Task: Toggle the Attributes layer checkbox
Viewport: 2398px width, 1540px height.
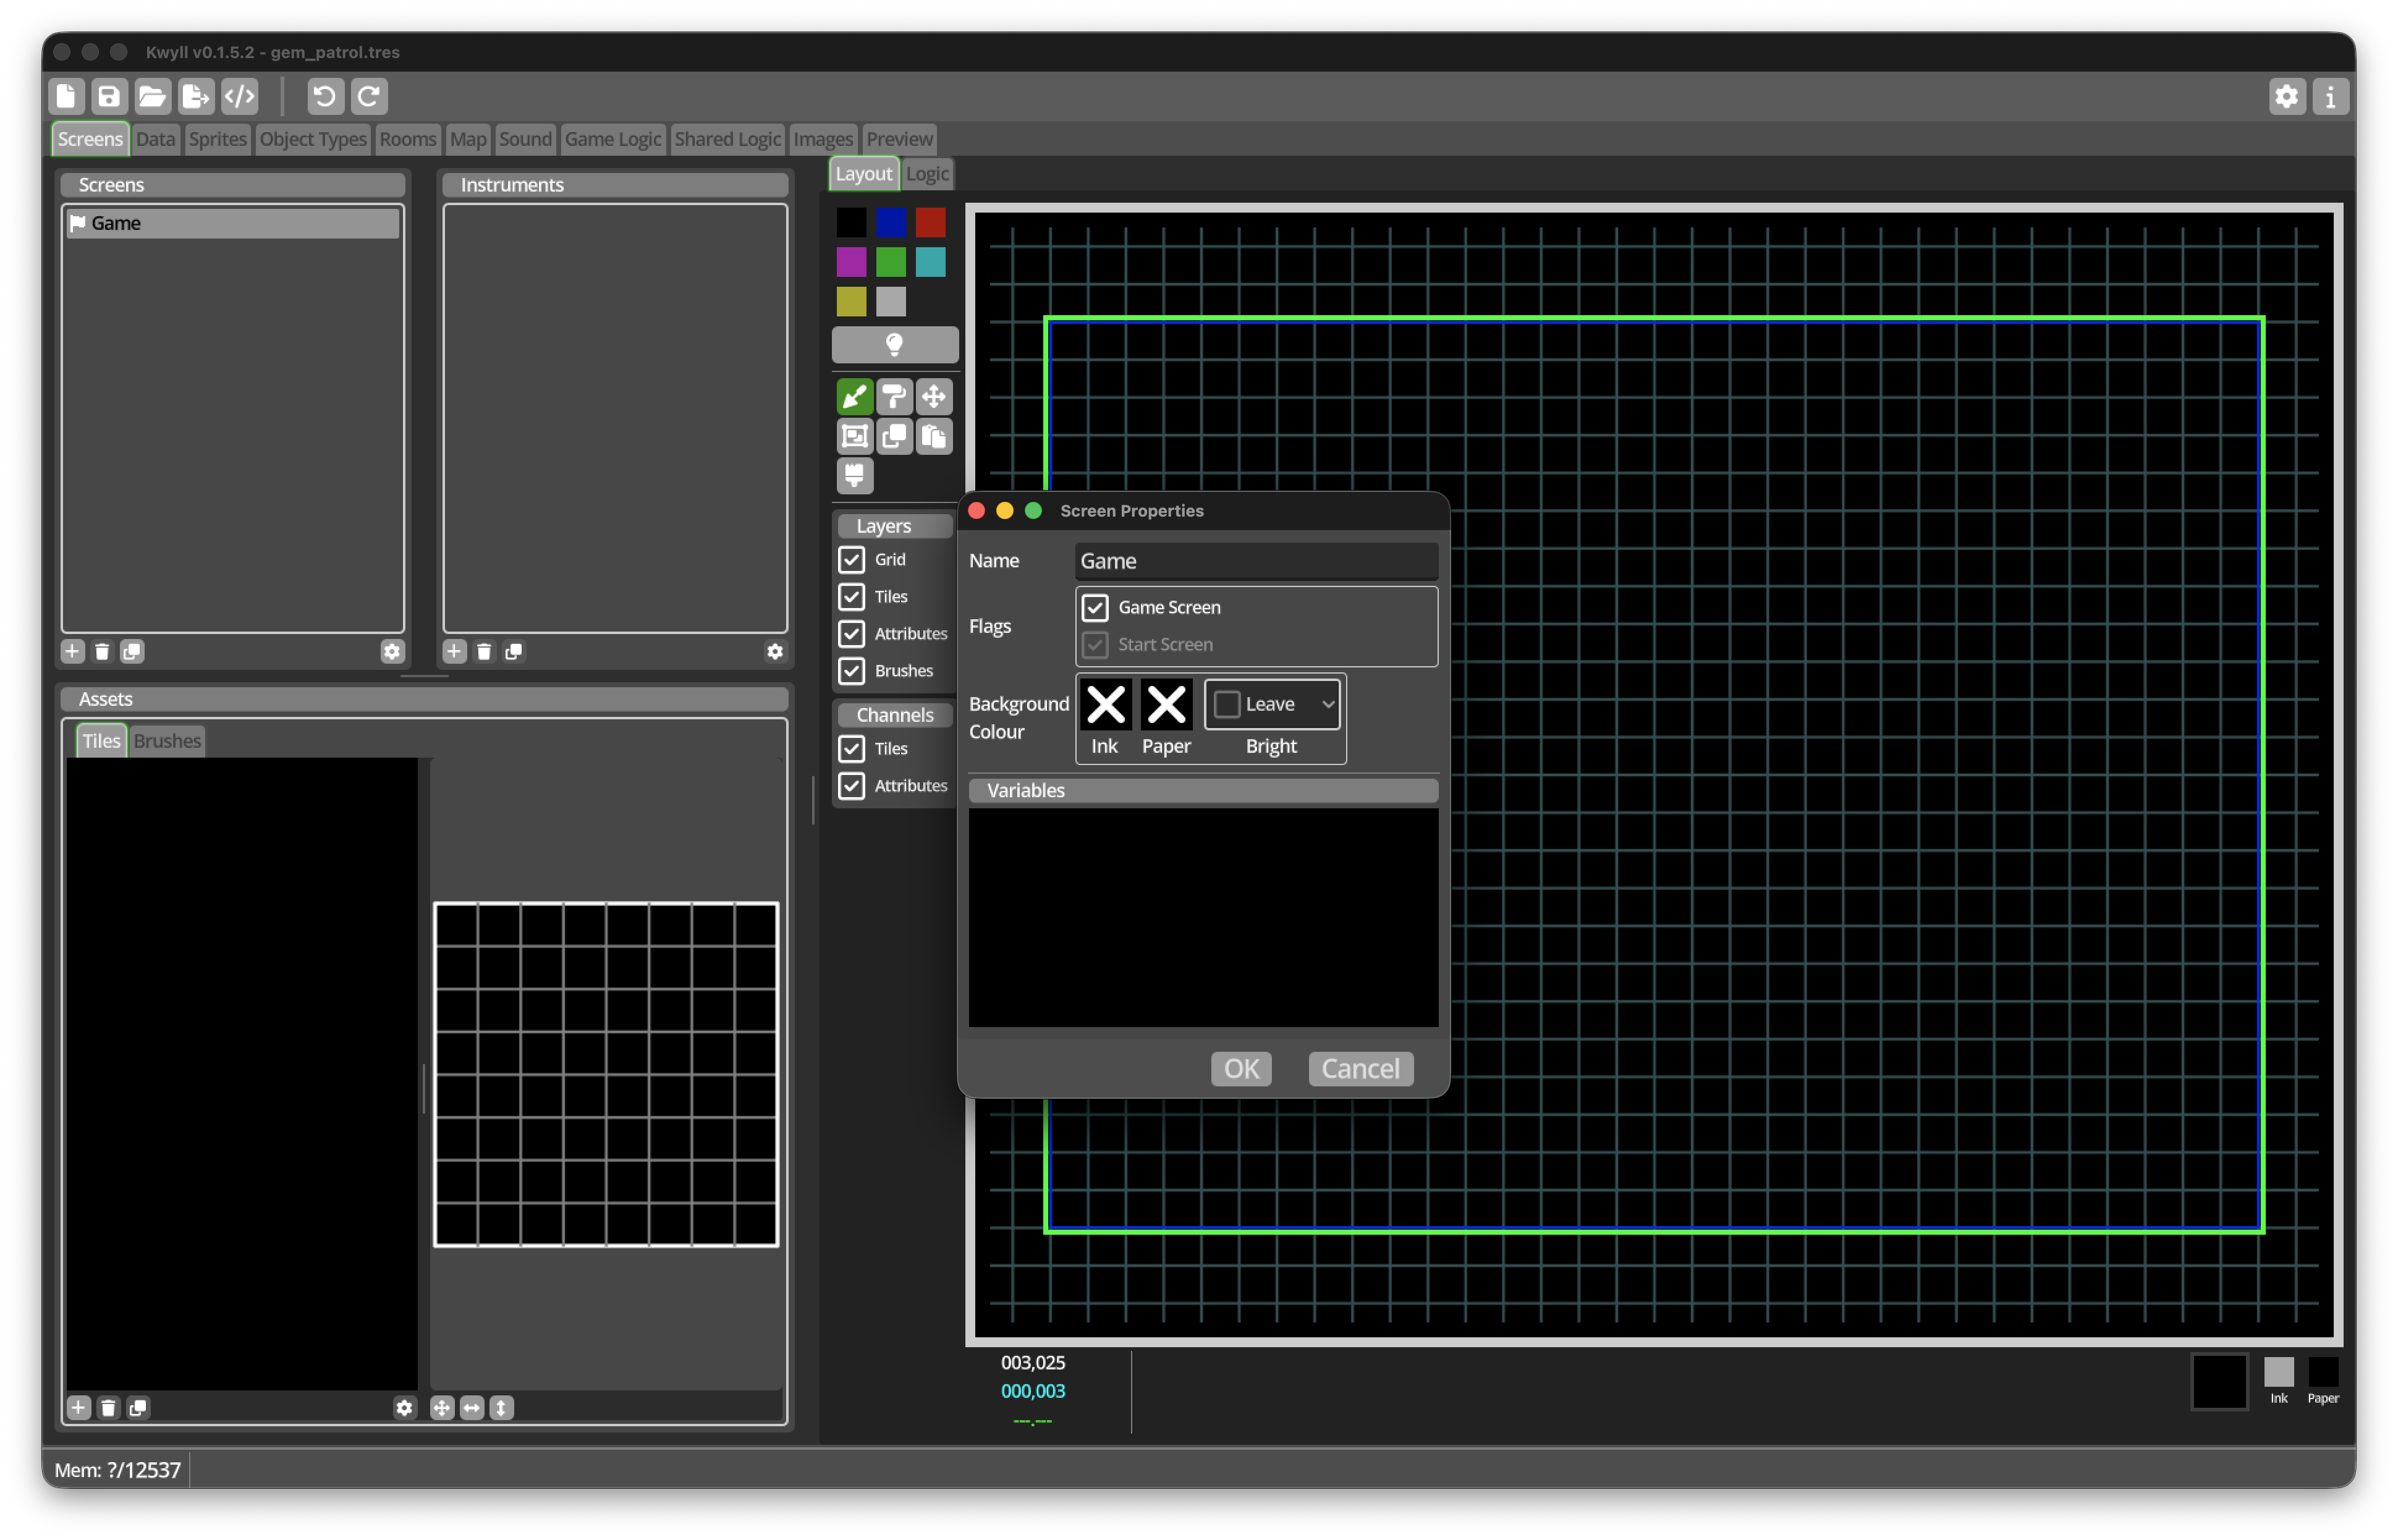Action: [x=851, y=634]
